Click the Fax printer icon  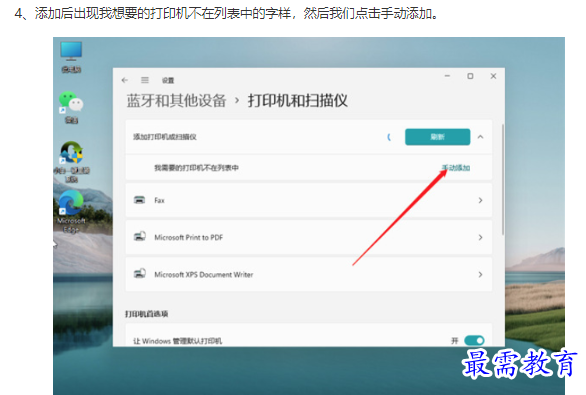[x=139, y=200]
